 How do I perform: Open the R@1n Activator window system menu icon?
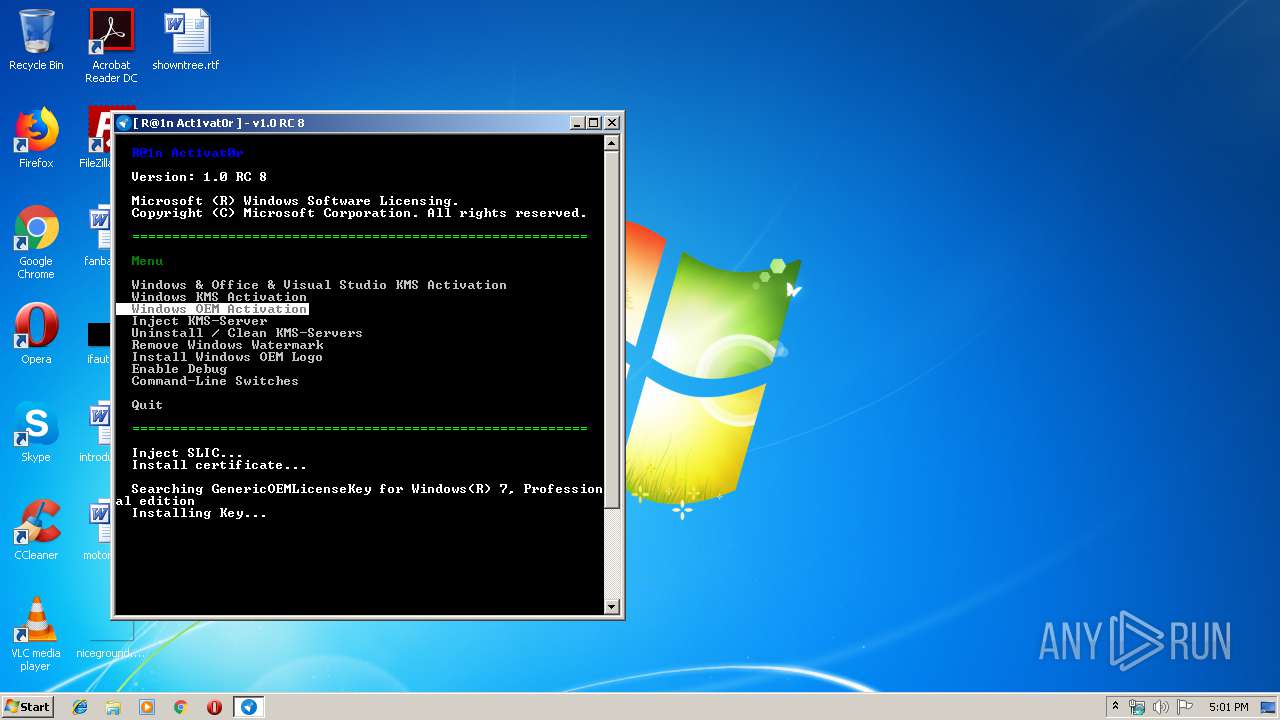124,123
